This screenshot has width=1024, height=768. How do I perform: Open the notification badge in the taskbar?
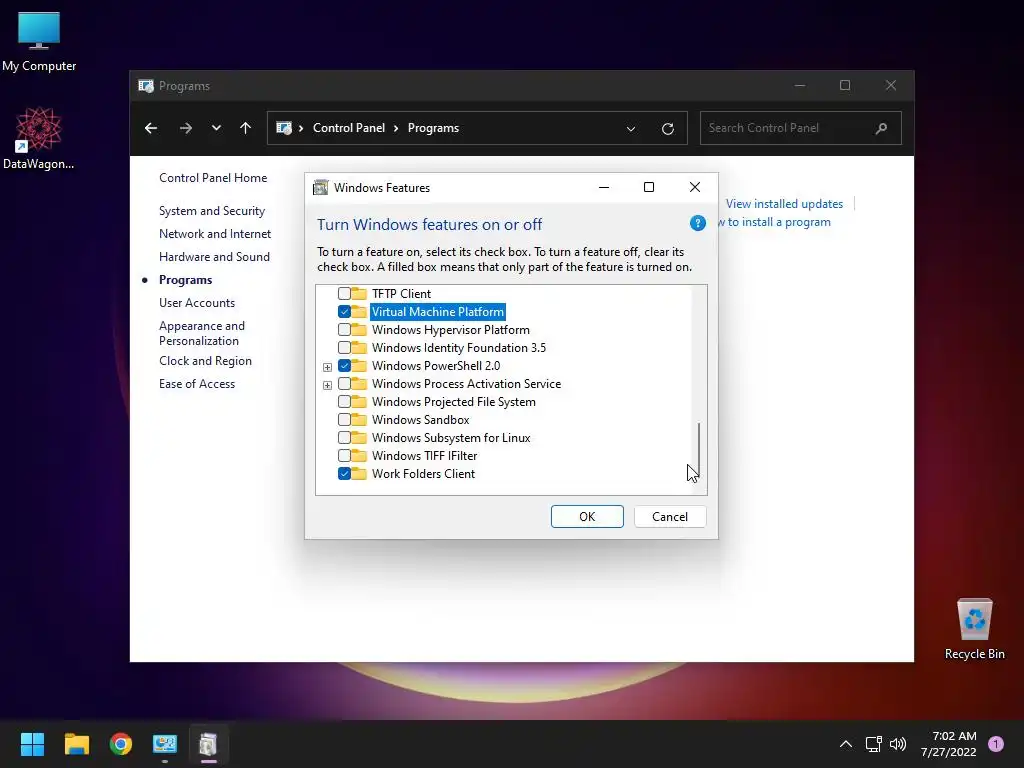(996, 744)
